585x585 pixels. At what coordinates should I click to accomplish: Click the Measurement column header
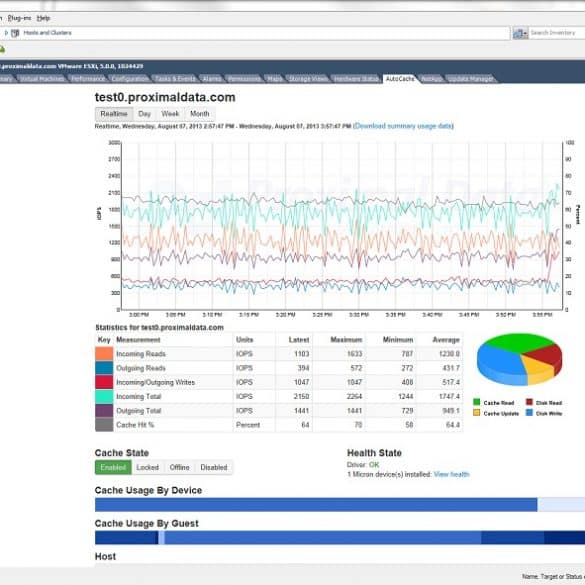click(138, 340)
